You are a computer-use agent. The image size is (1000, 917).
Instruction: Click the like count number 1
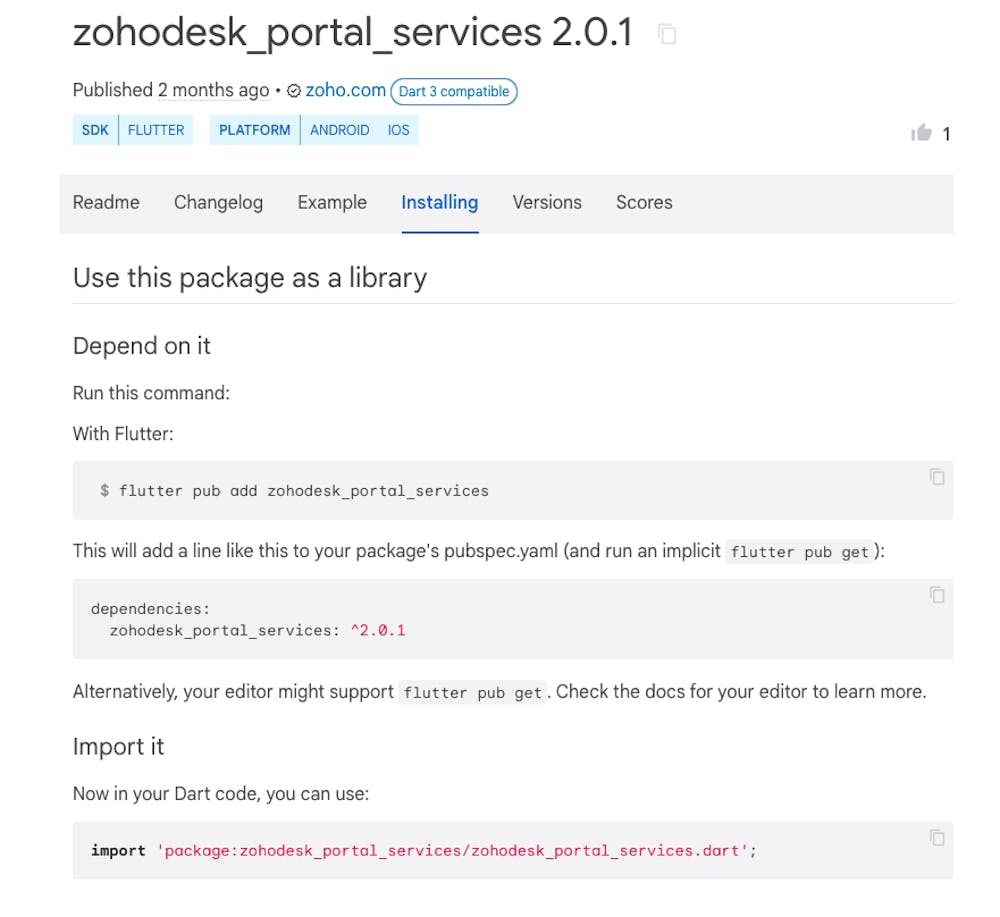pyautogui.click(x=946, y=134)
